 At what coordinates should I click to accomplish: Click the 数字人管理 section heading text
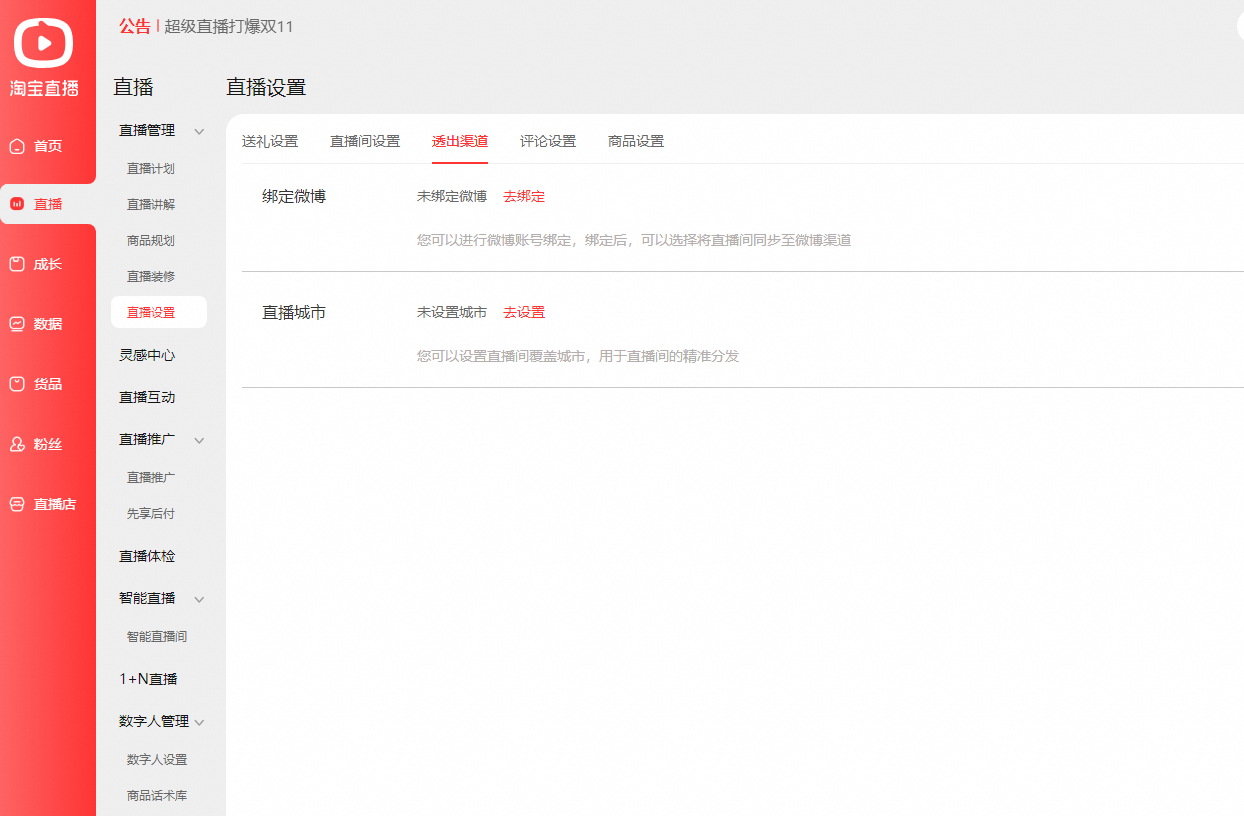point(154,721)
